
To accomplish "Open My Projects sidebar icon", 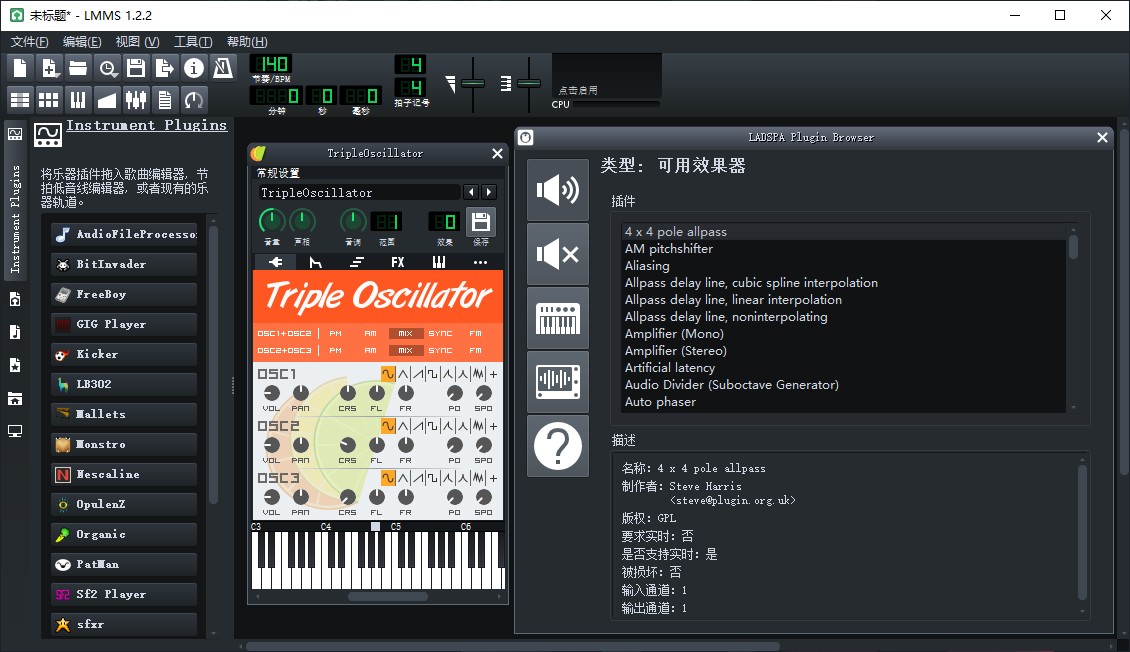I will click(x=14, y=299).
